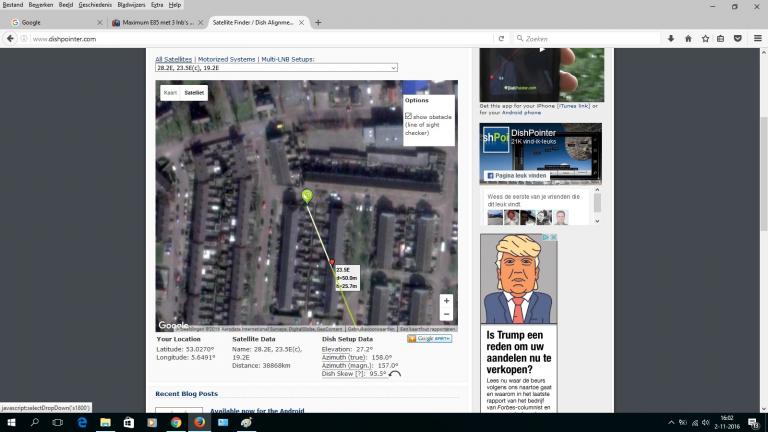Image resolution: width=768 pixels, height=432 pixels.
Task: Zoom in the map with plus button
Action: click(x=446, y=300)
